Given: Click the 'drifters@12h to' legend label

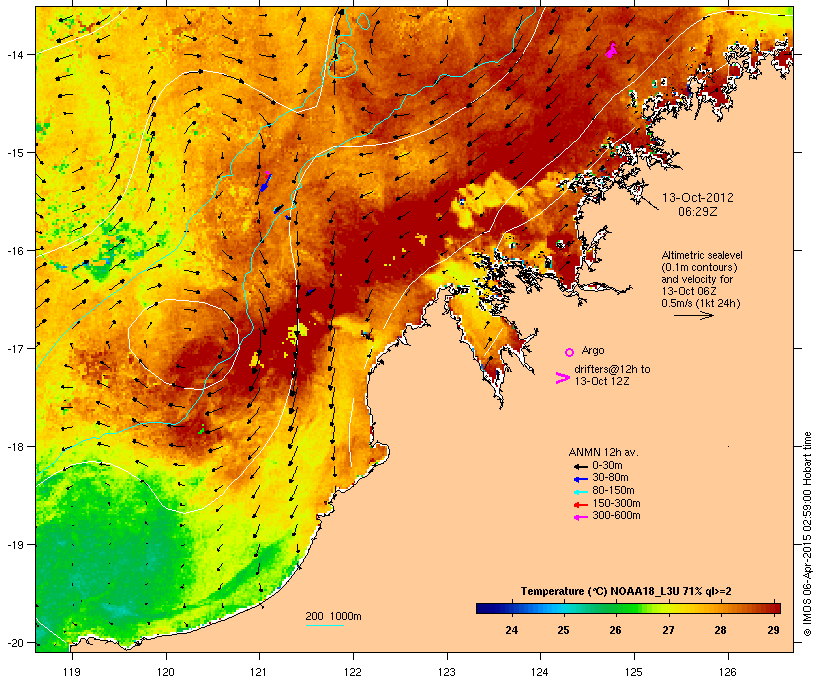Looking at the screenshot, I should point(612,369).
